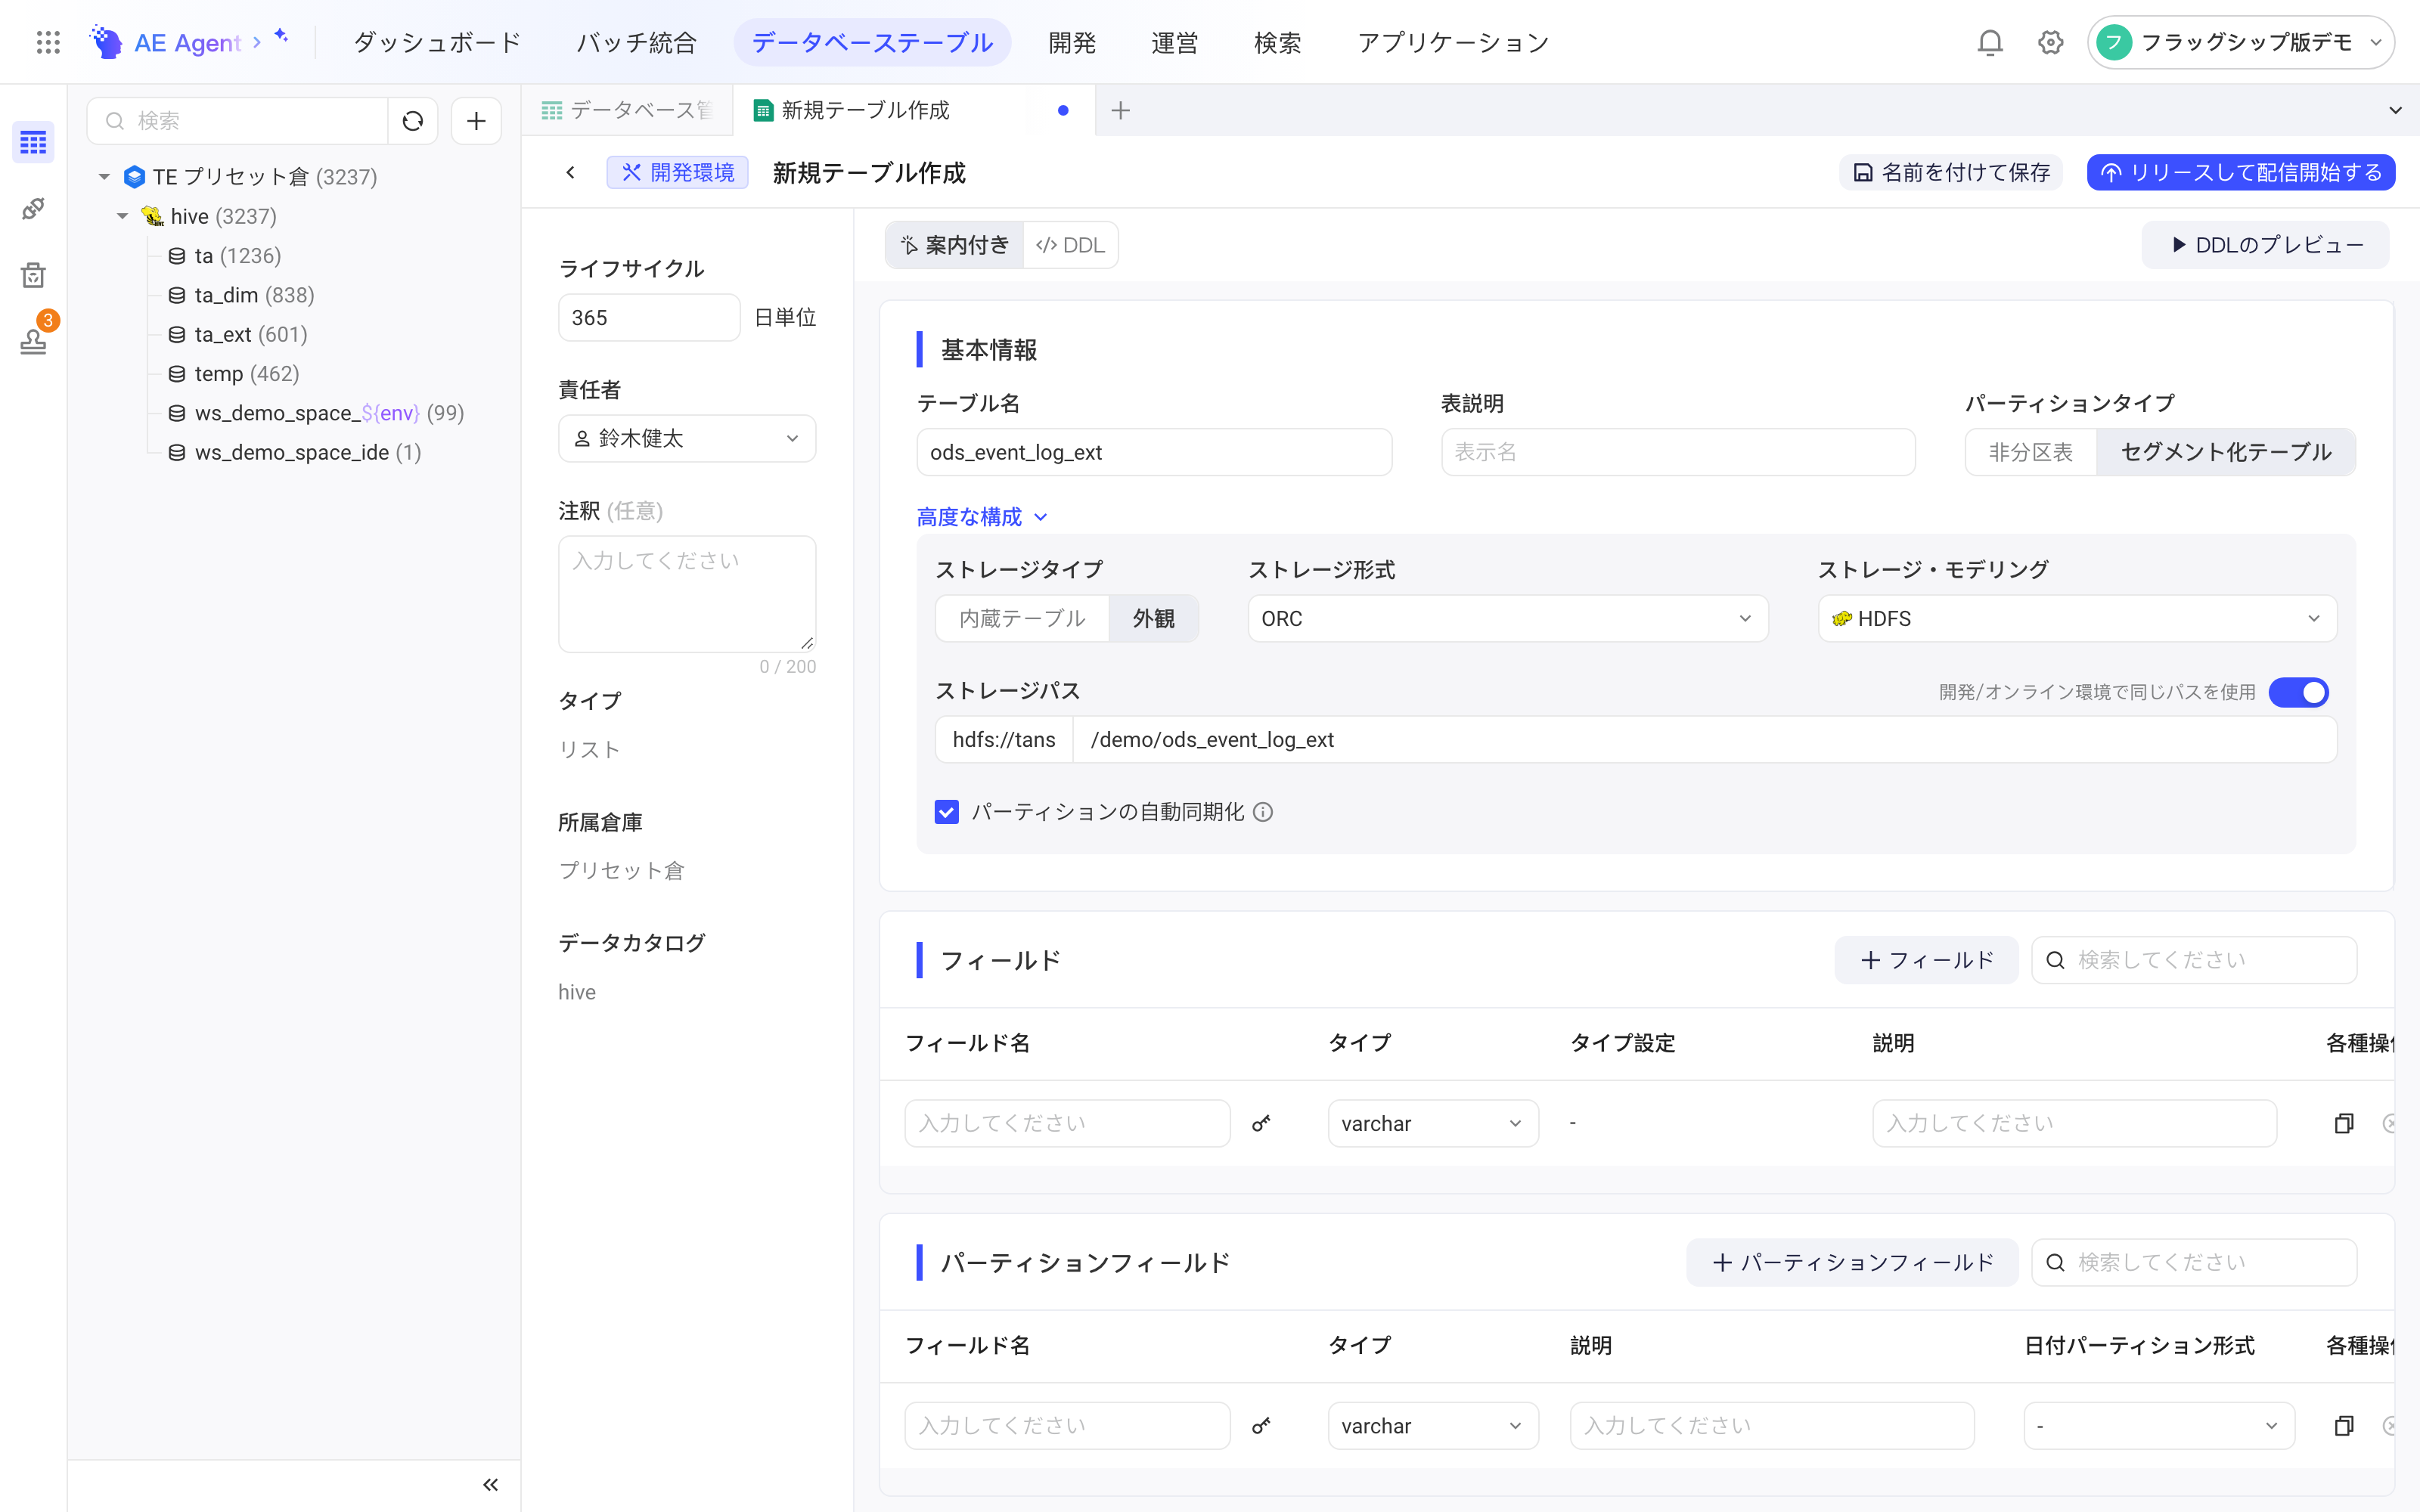This screenshot has height=1512, width=2420.
Task: Open the settings gear icon
Action: tap(2051, 42)
